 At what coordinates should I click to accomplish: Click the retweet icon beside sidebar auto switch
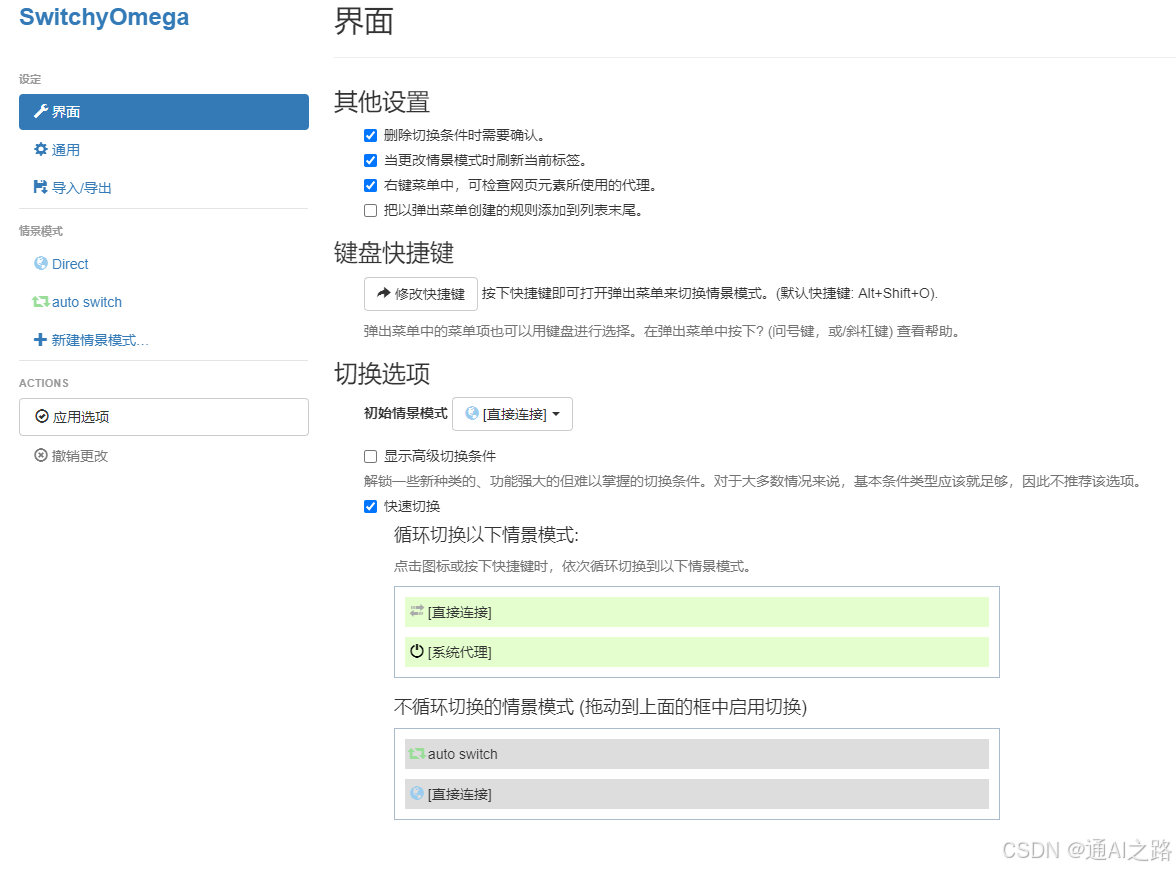pyautogui.click(x=40, y=302)
